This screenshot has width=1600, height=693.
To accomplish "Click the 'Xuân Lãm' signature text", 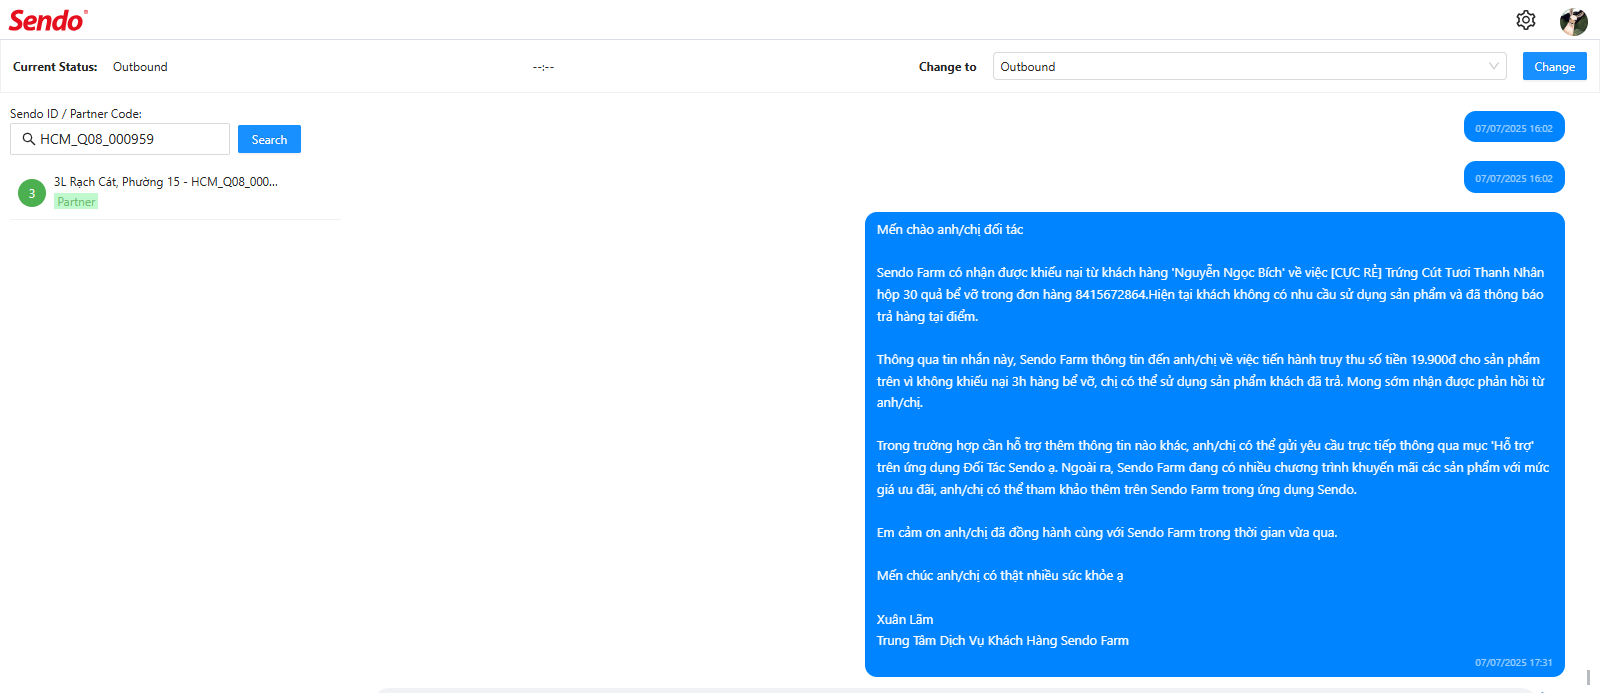I will pyautogui.click(x=905, y=620).
